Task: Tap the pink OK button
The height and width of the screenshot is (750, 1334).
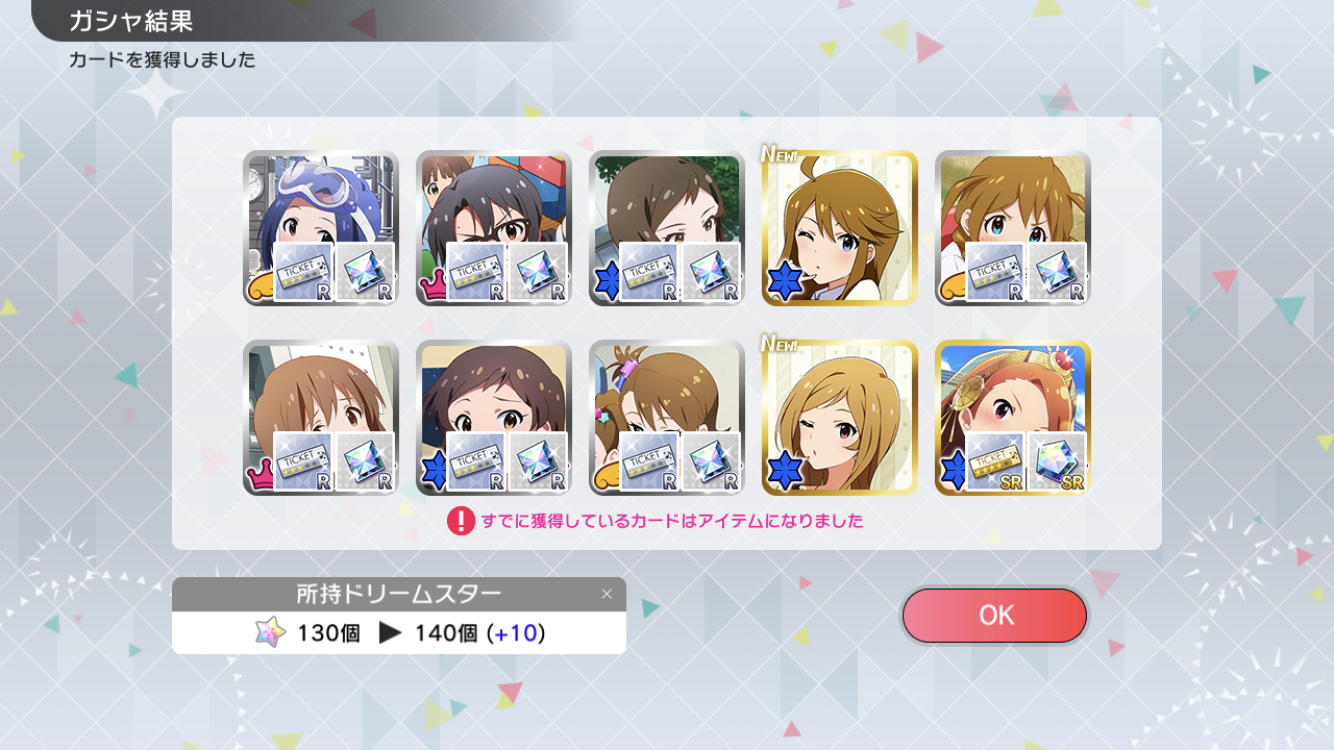Action: click(994, 615)
